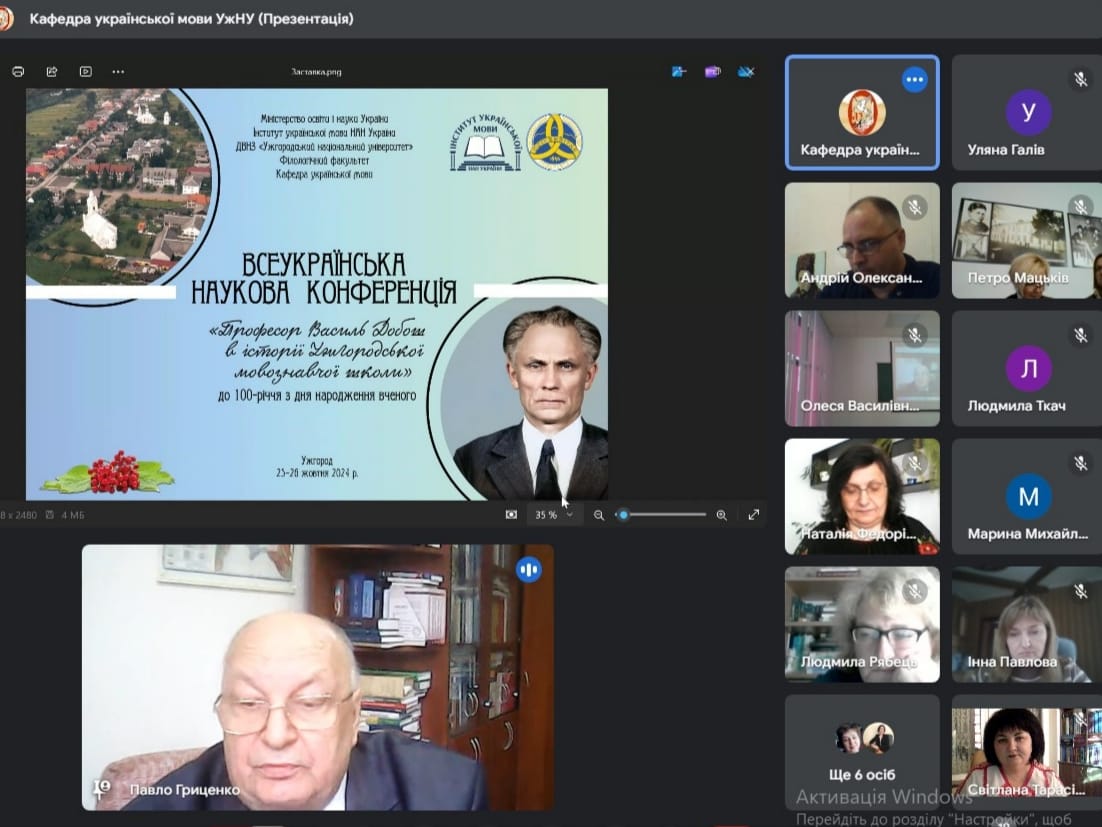This screenshot has height=827, width=1102.
Task: Click the zoom in magnifier icon
Action: [x=722, y=515]
